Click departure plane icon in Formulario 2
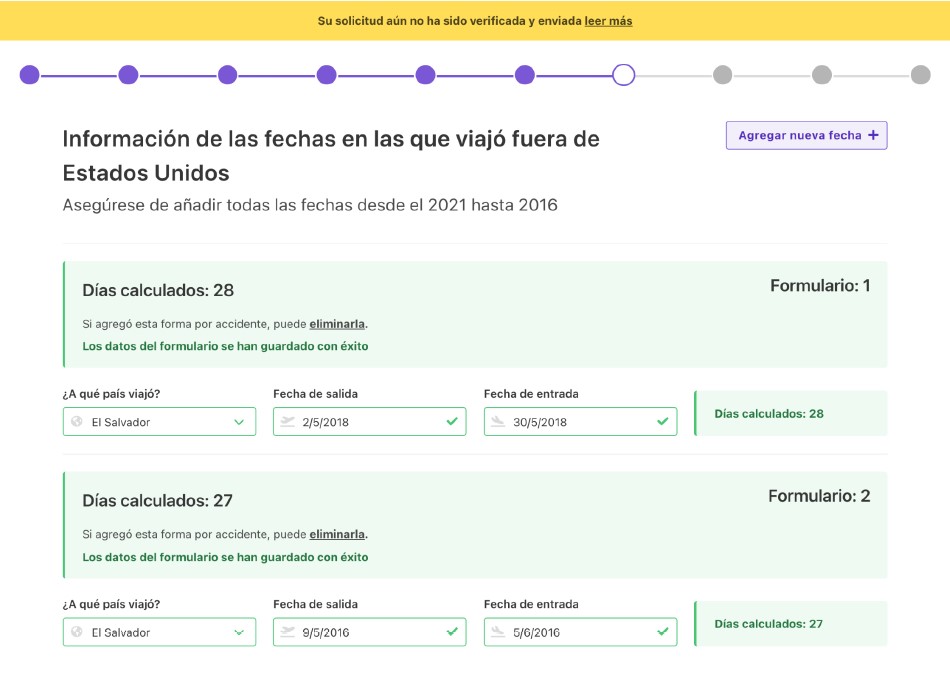The height and width of the screenshot is (684, 950). point(288,632)
